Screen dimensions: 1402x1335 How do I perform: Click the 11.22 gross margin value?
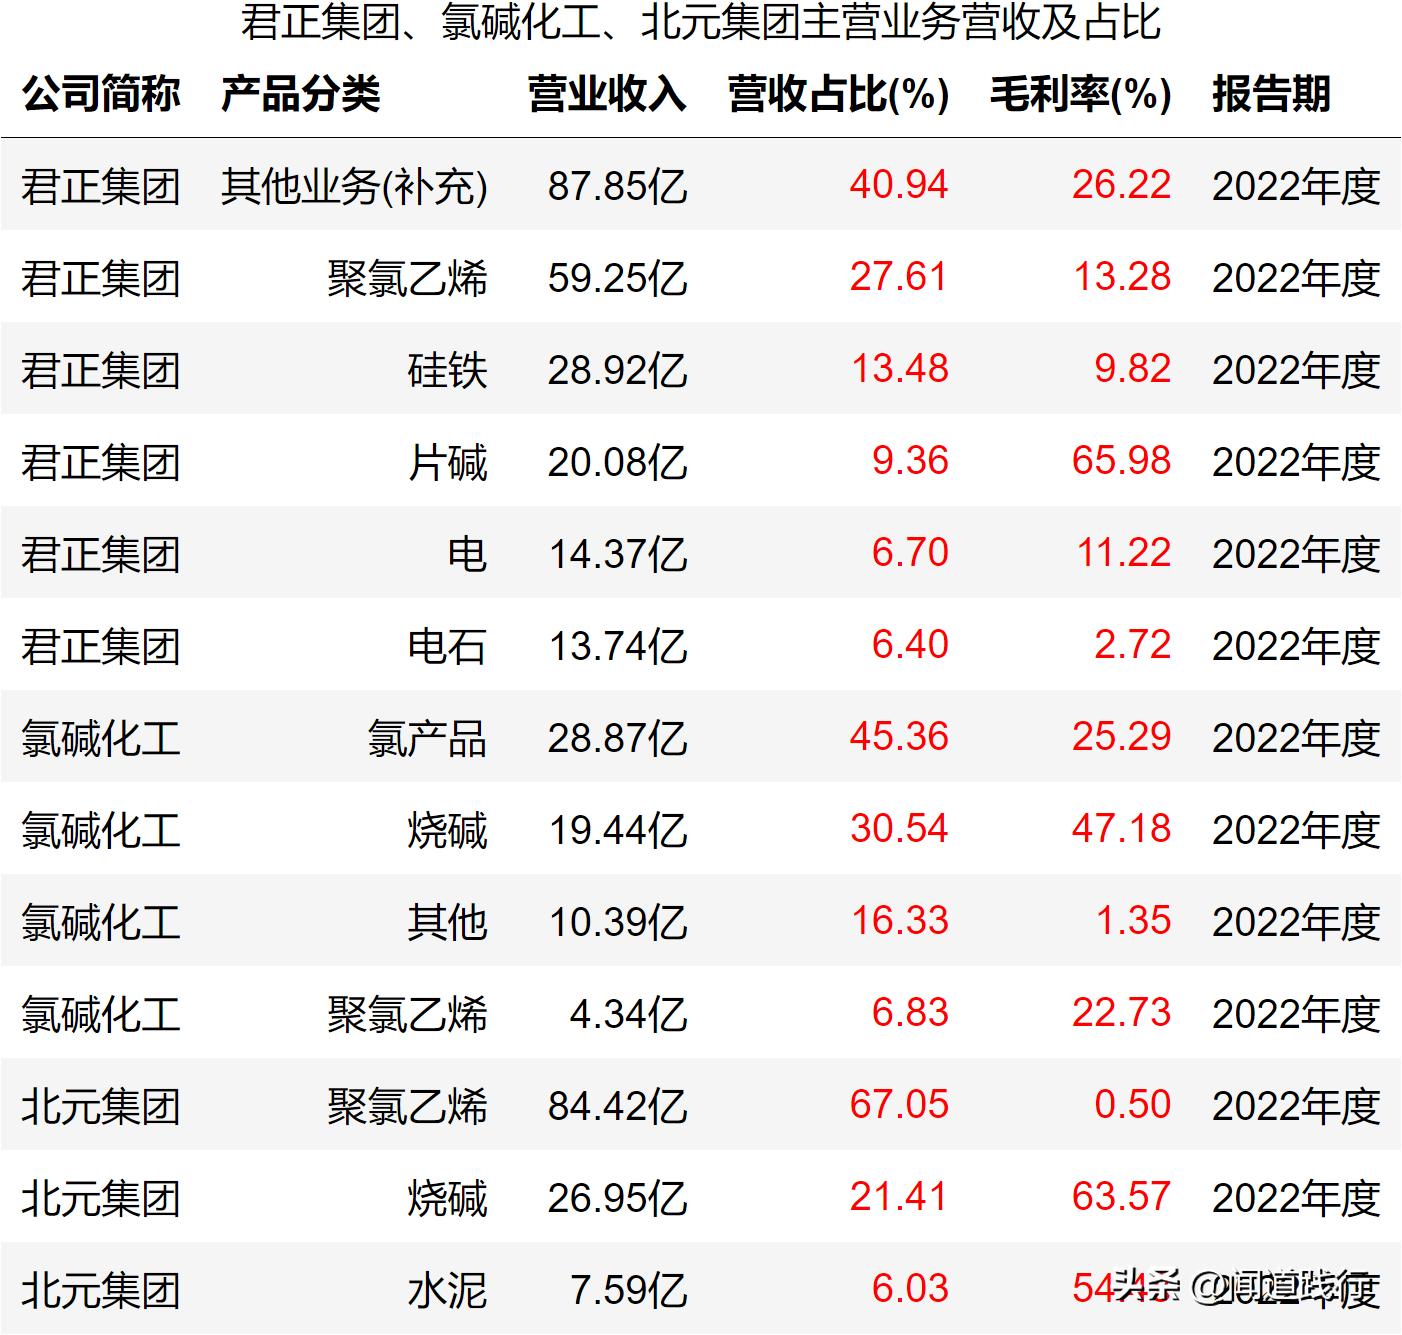click(1124, 553)
